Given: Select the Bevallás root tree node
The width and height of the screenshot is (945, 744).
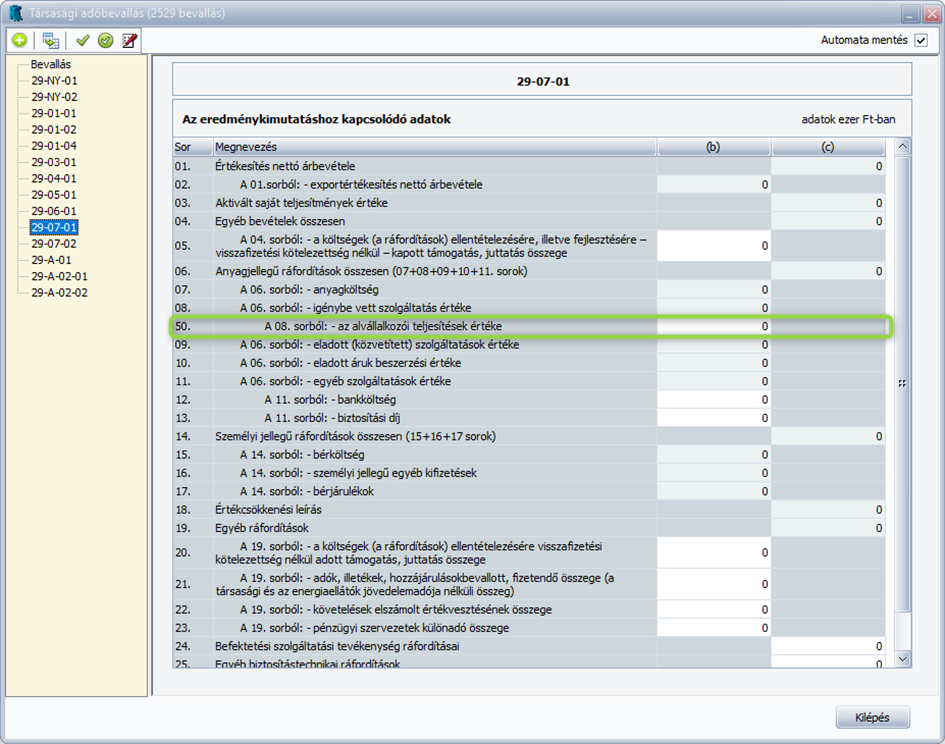Looking at the screenshot, I should pos(51,64).
